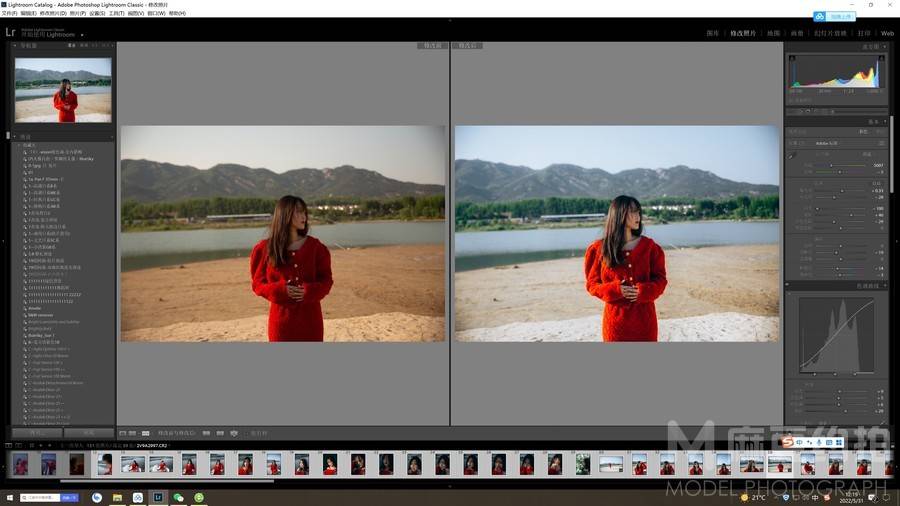
Task: Switch to the Web module
Action: click(887, 33)
